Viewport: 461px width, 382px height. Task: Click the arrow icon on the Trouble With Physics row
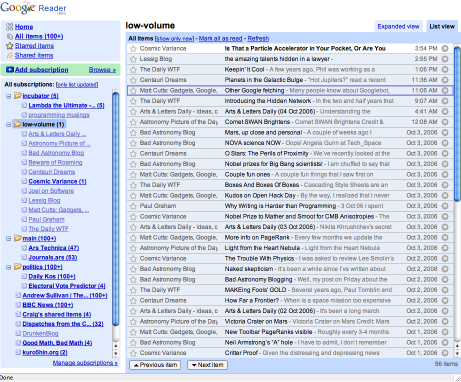click(445, 258)
